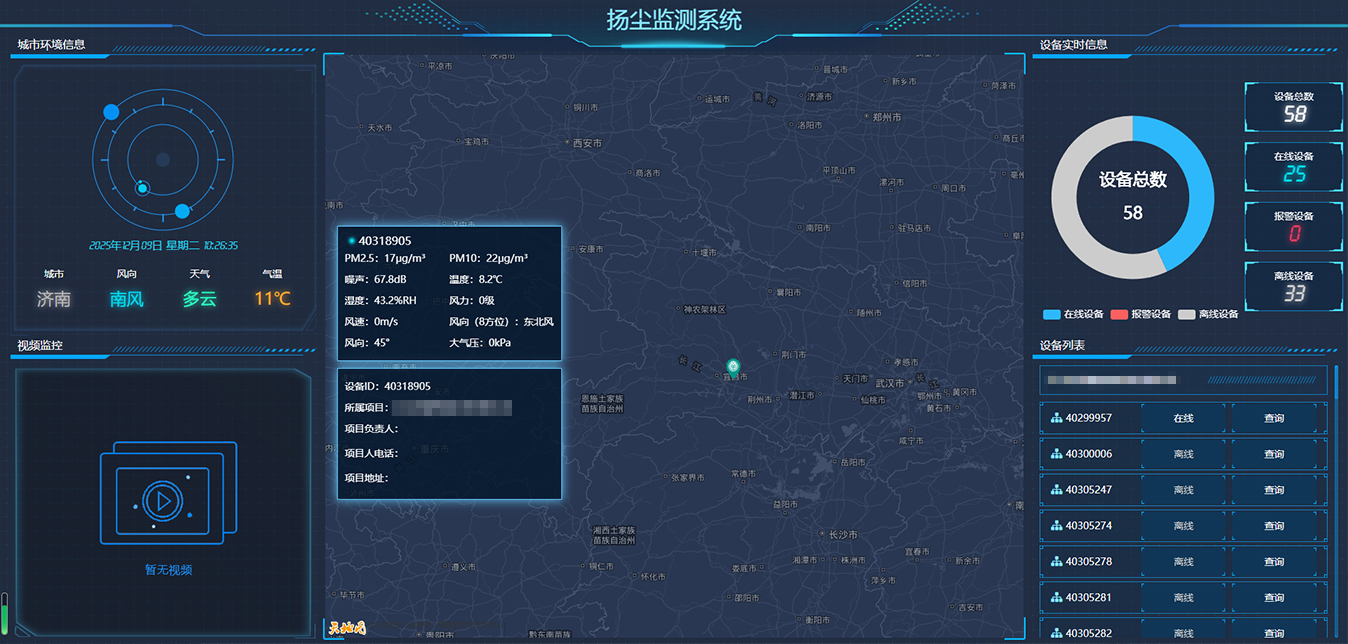Click the green map marker near 宜昌市
This screenshot has height=644, width=1348.
(733, 368)
